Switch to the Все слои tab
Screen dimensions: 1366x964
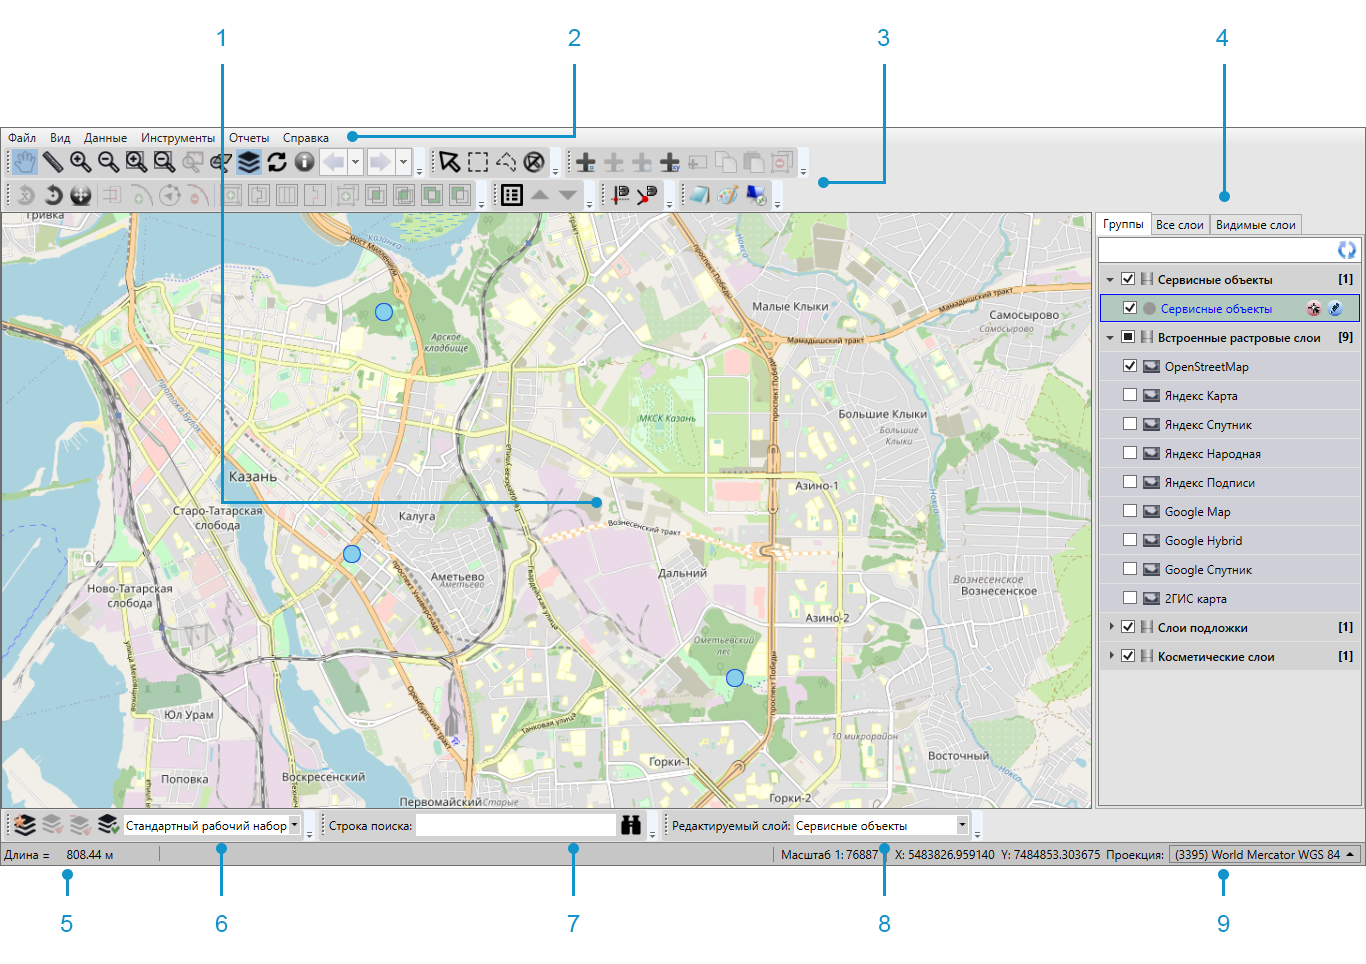pyautogui.click(x=1179, y=225)
